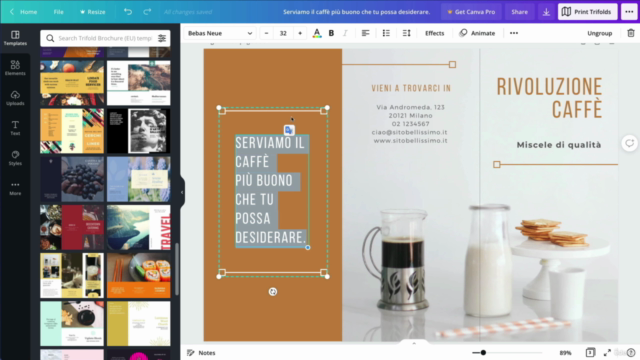This screenshot has width=640, height=360.
Task: Toggle bulleted list
Action: (x=386, y=33)
